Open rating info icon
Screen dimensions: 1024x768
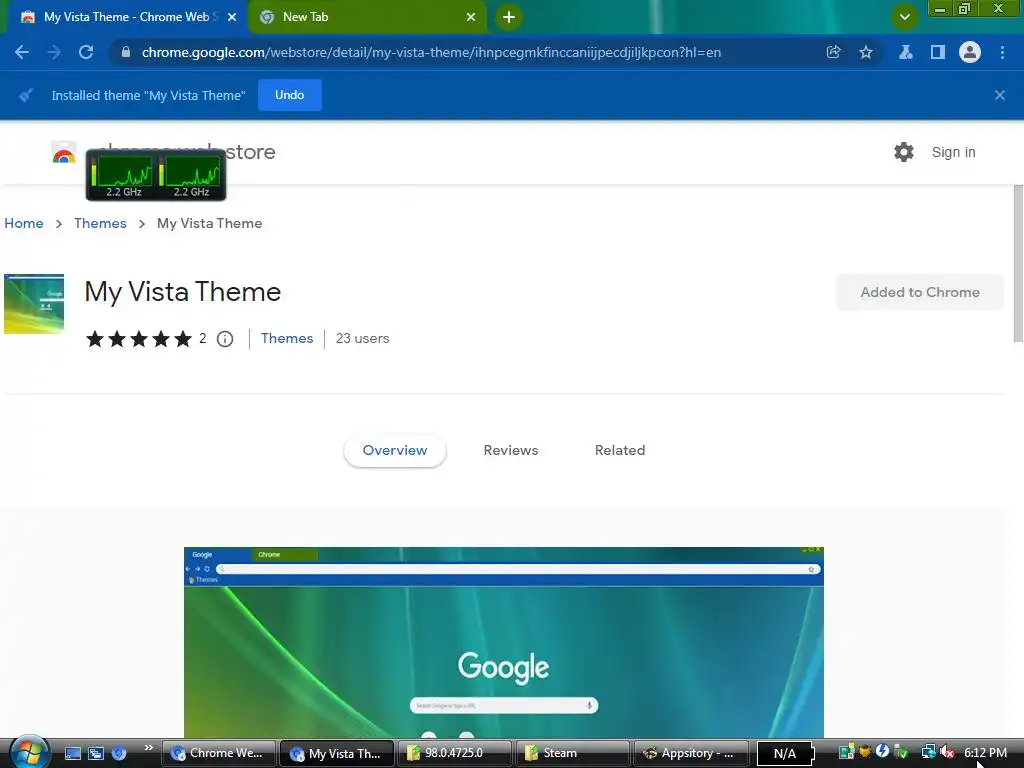click(x=225, y=339)
